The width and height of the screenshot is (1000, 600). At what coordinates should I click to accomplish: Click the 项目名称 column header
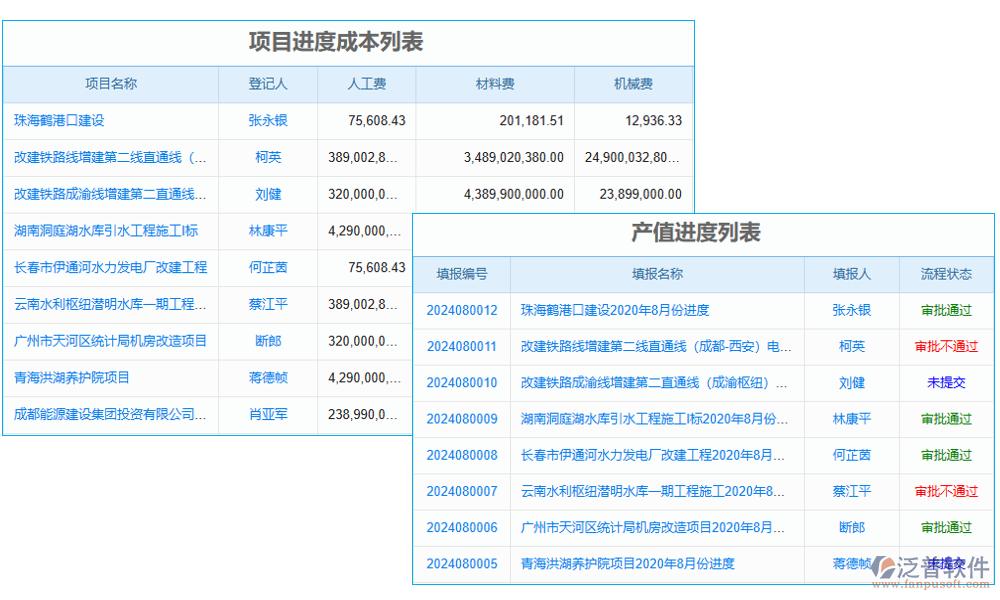pyautogui.click(x=110, y=85)
